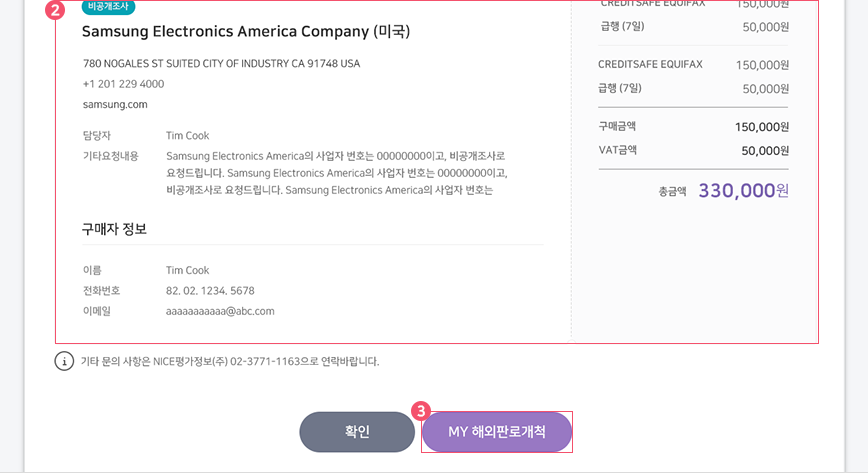The image size is (868, 473).
Task: Select the 구매자 정보 section heading
Action: (114, 229)
